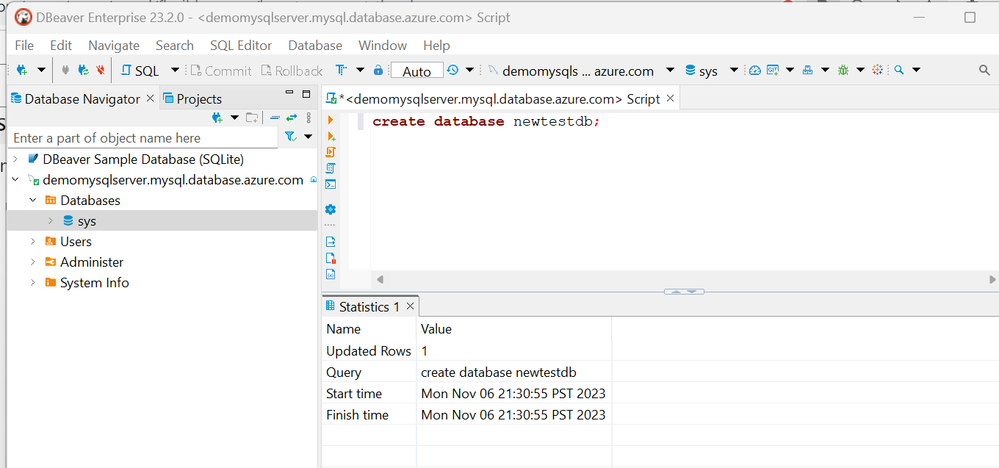Click the Open console terminal icon

point(331,185)
